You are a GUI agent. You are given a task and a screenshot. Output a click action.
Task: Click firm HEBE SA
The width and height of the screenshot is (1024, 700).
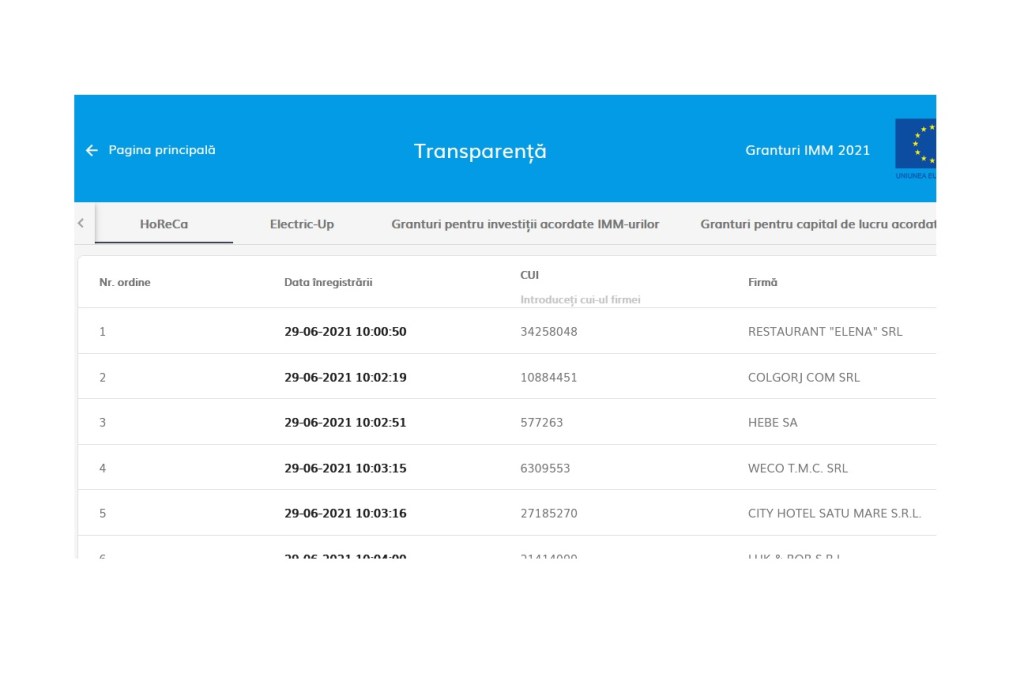[x=773, y=422]
